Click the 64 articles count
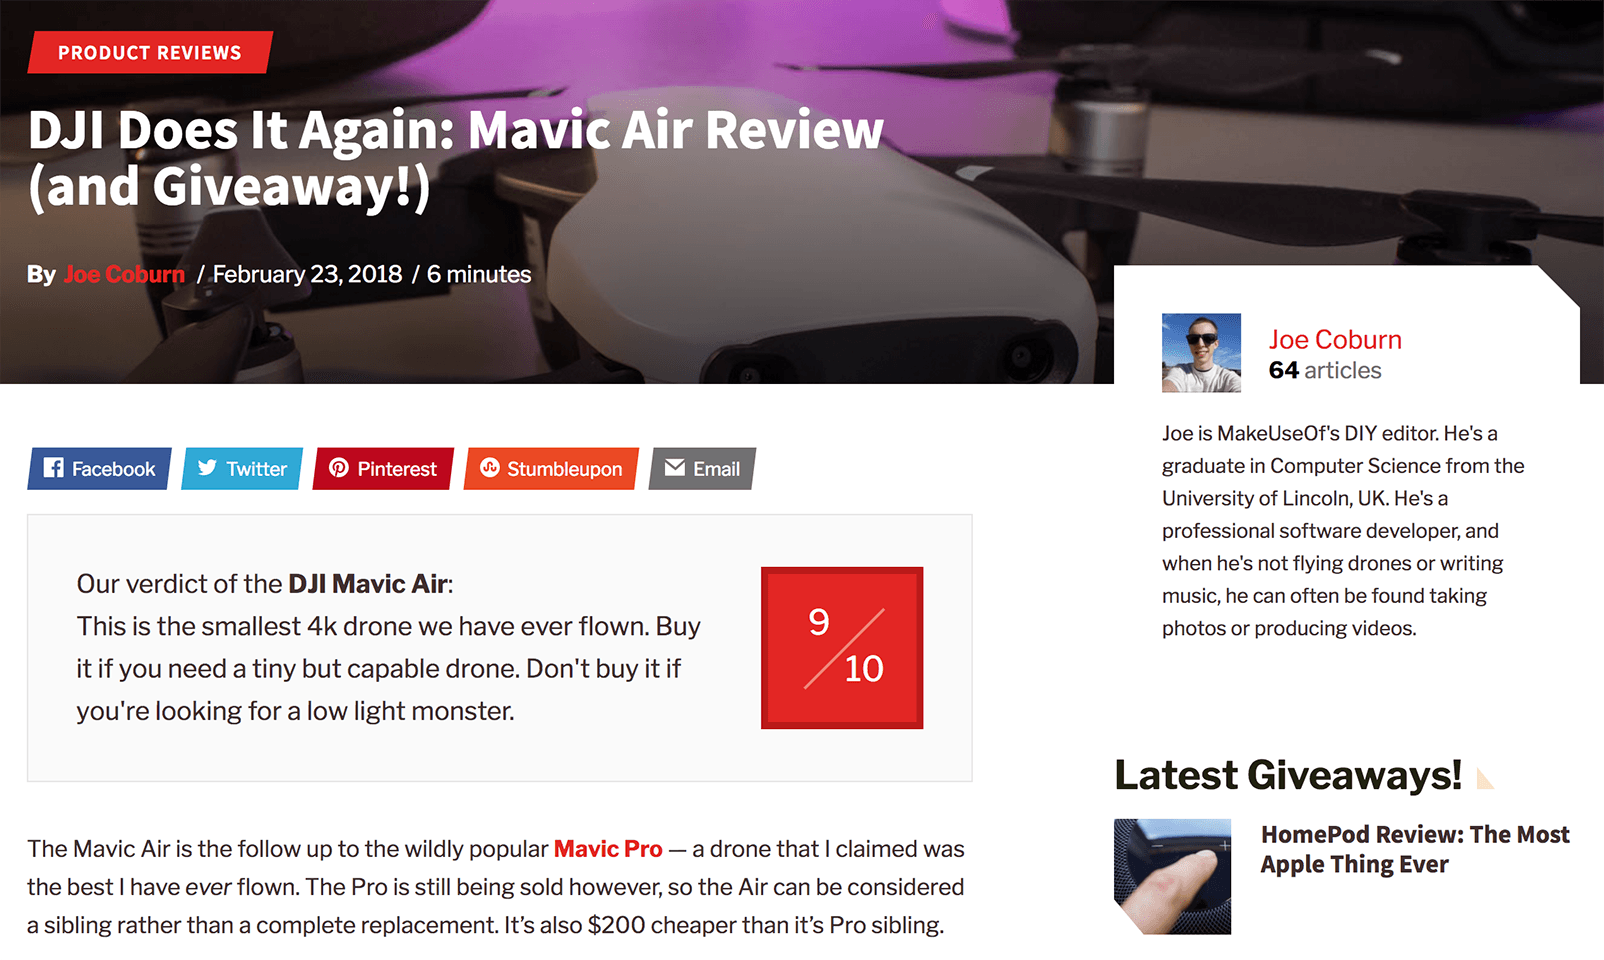This screenshot has height=960, width=1604. tap(1325, 370)
